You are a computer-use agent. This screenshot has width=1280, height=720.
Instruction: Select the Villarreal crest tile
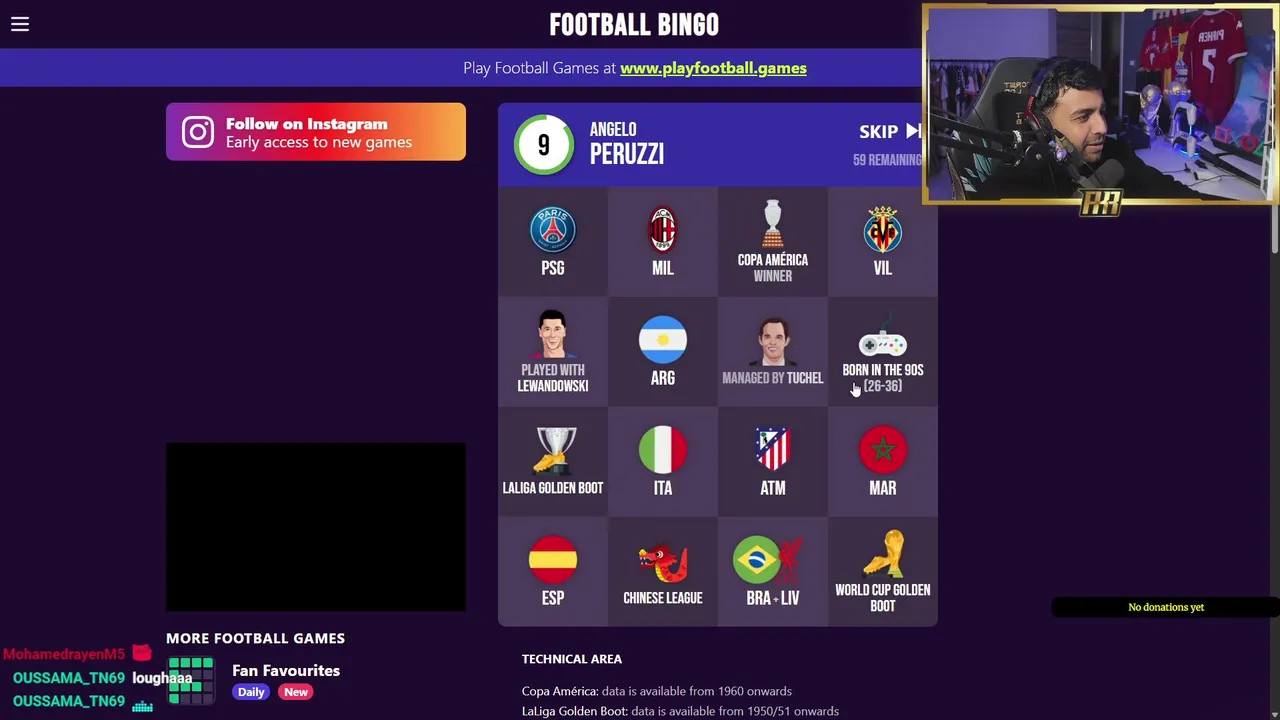click(x=883, y=241)
